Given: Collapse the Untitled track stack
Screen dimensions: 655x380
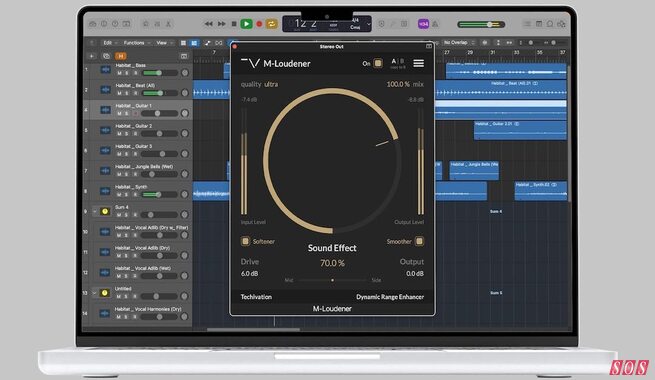Looking at the screenshot, I should coord(95,293).
